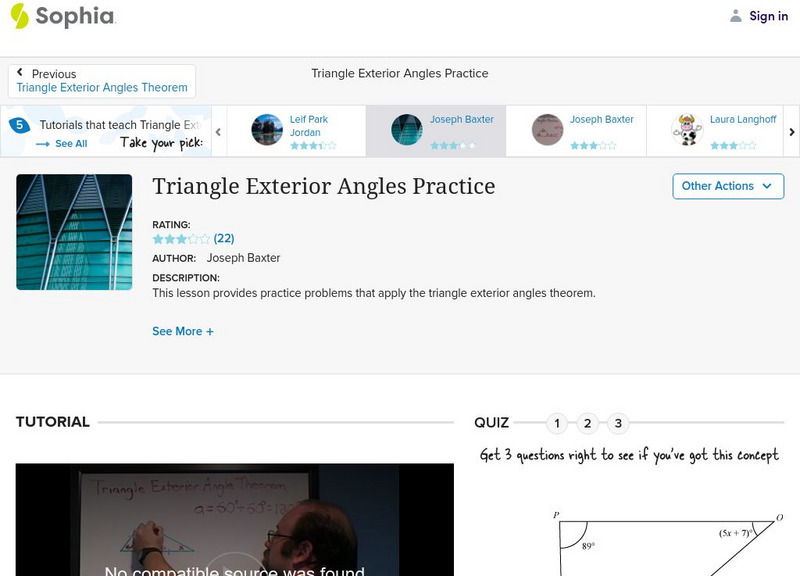Image resolution: width=800 pixels, height=576 pixels.
Task: Click the Sign in link
Action: coord(768,16)
